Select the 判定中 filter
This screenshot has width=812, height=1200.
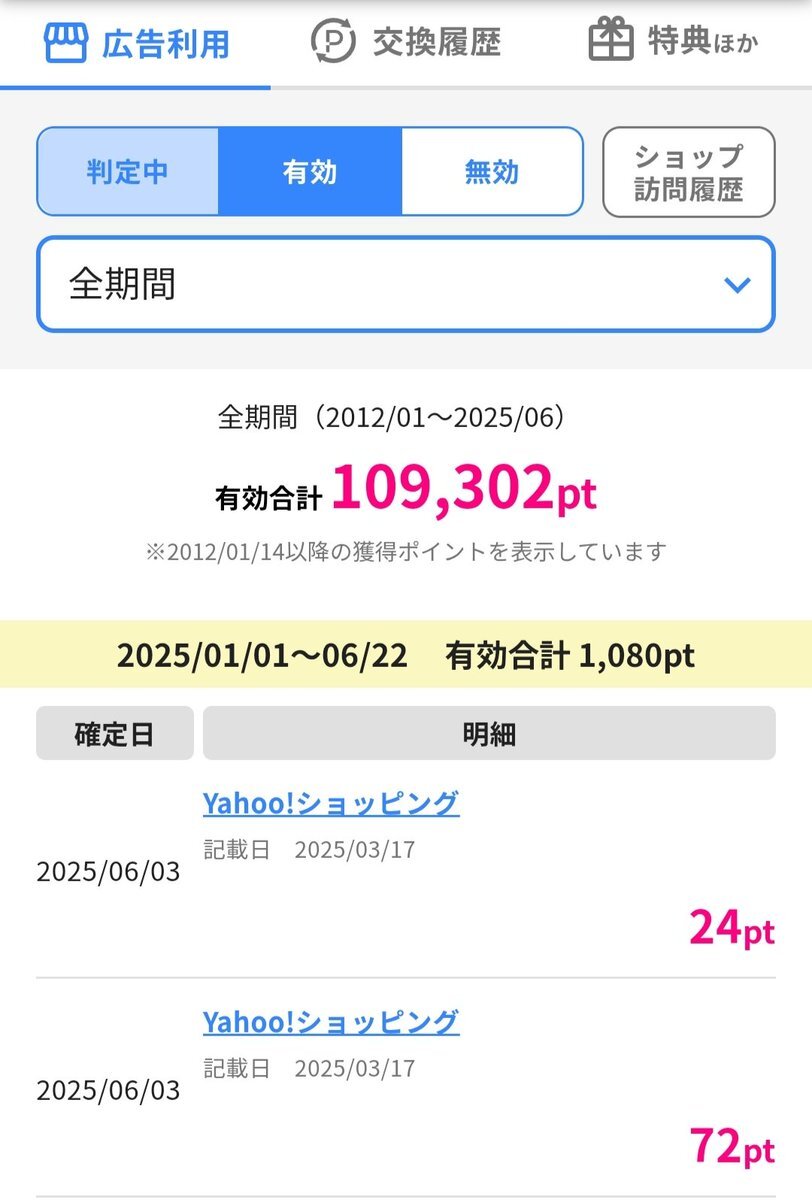point(127,172)
